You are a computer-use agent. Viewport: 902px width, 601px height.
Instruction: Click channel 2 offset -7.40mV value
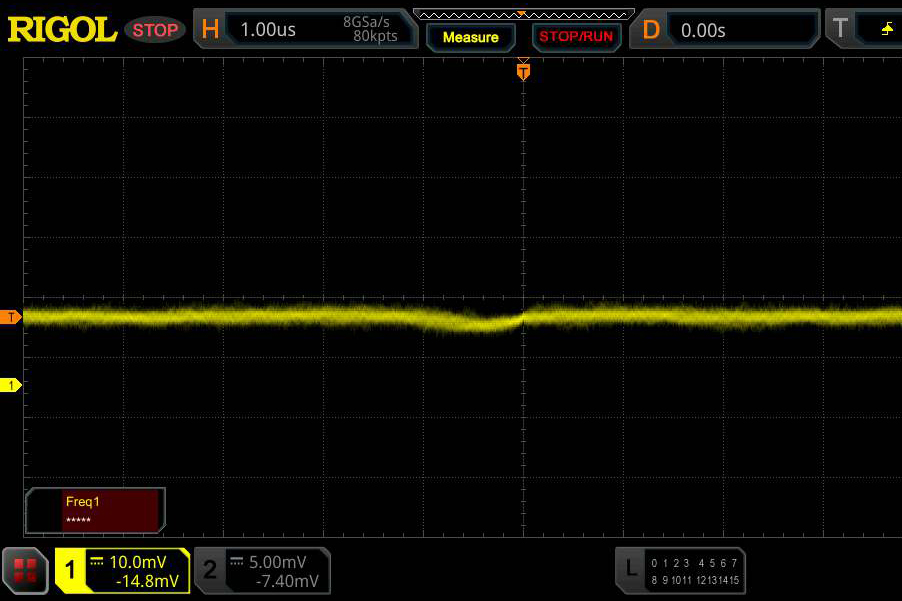click(x=287, y=581)
